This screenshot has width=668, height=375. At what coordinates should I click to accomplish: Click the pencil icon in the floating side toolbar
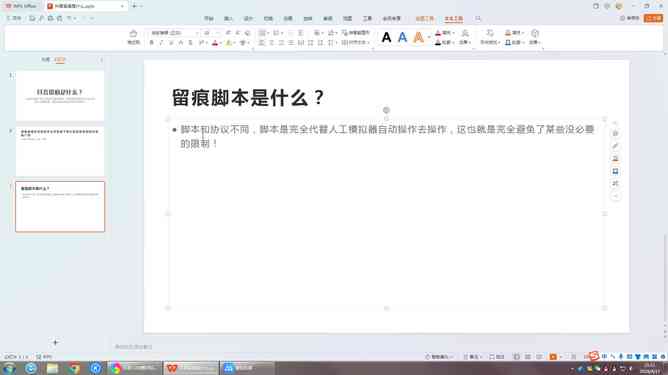[x=615, y=146]
